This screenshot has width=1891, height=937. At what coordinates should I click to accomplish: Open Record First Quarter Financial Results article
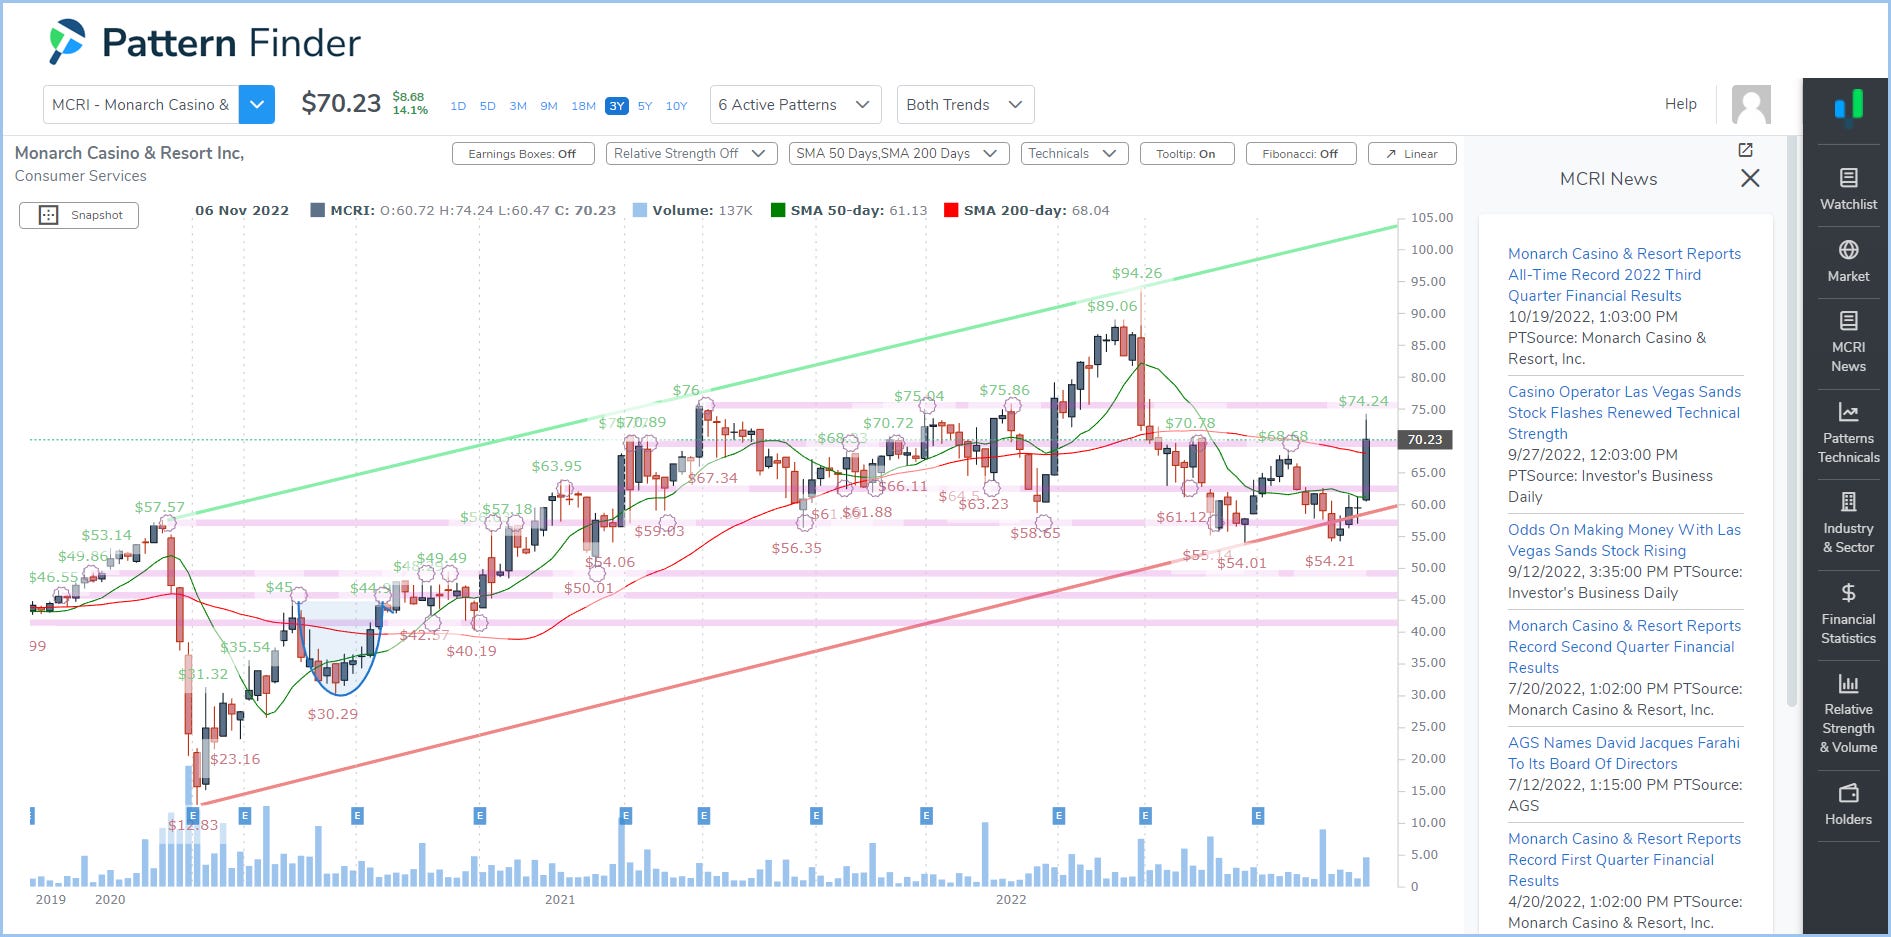coord(1624,860)
